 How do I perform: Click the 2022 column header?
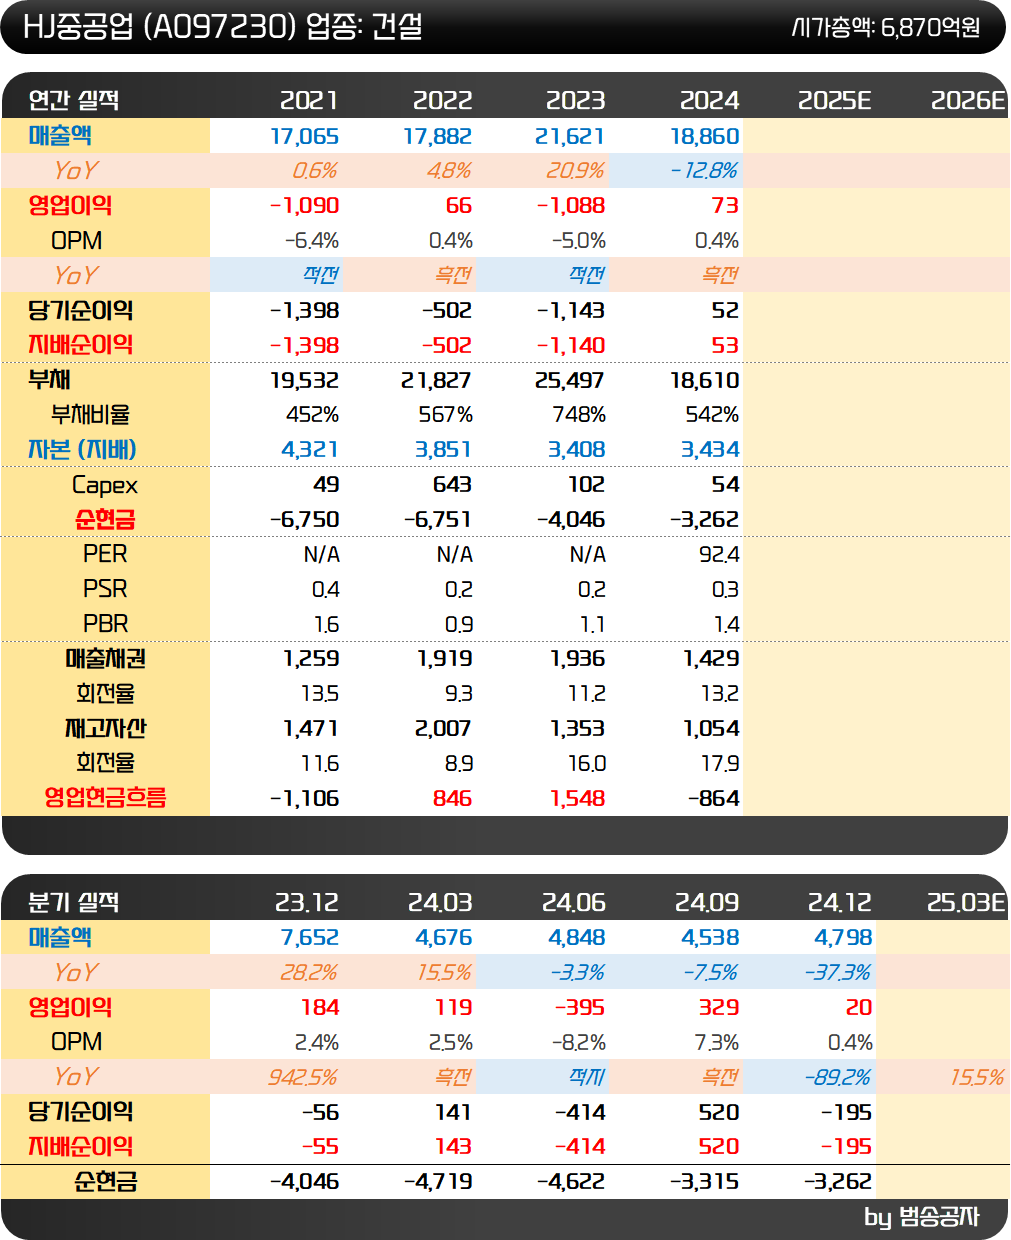pos(442,100)
